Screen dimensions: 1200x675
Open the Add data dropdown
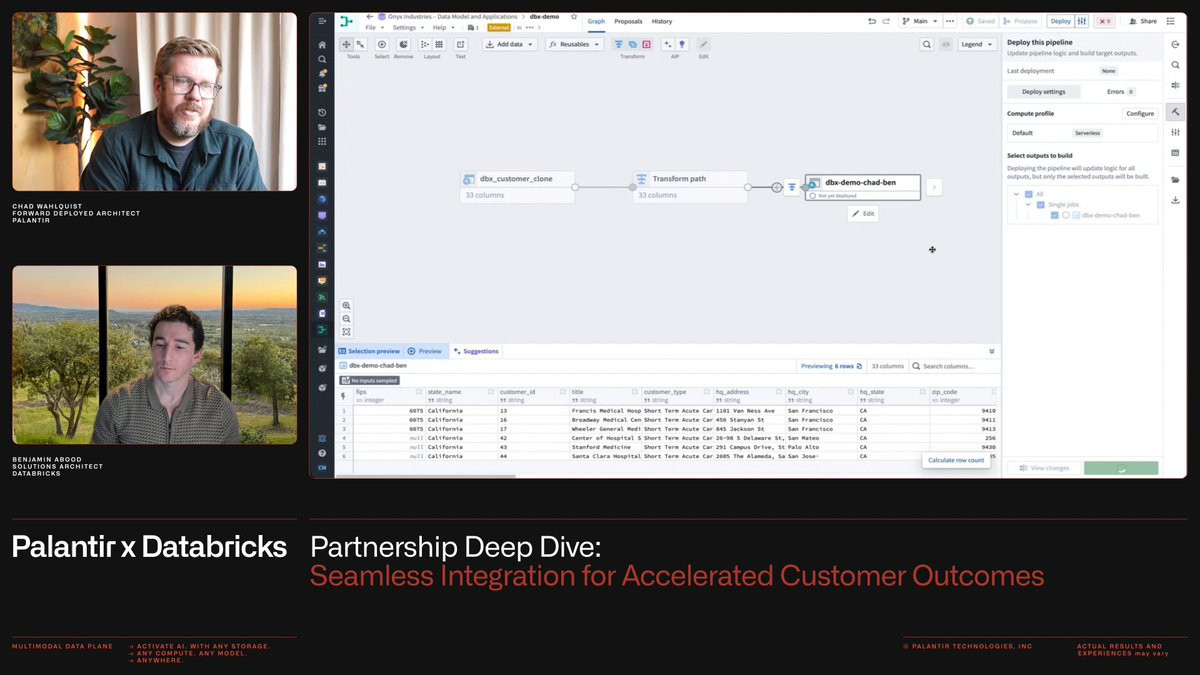pyautogui.click(x=510, y=44)
